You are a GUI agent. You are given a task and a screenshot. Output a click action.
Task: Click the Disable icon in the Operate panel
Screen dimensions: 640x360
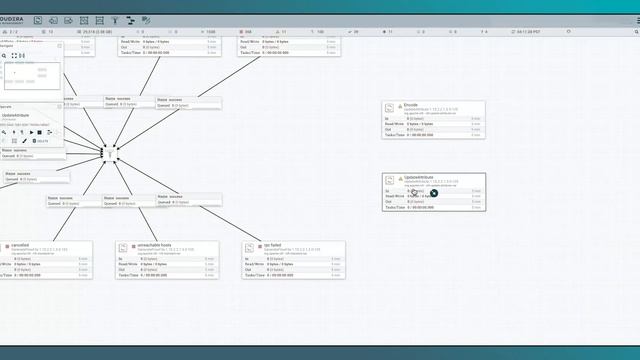click(x=22, y=132)
